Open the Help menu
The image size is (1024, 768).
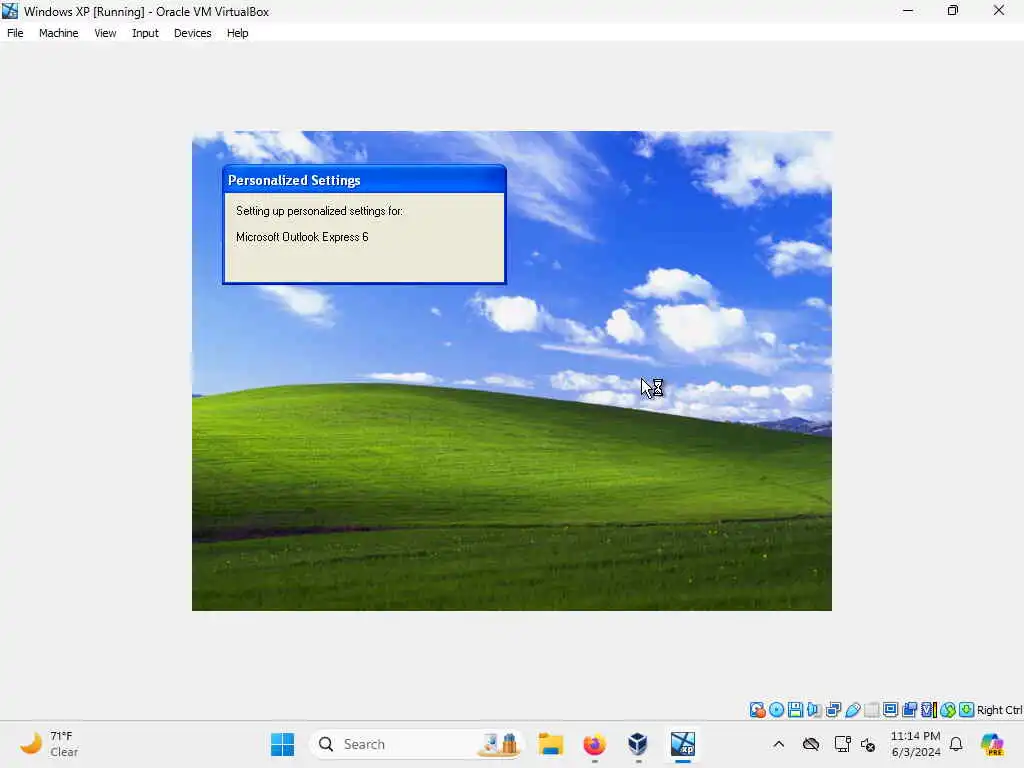click(x=238, y=33)
